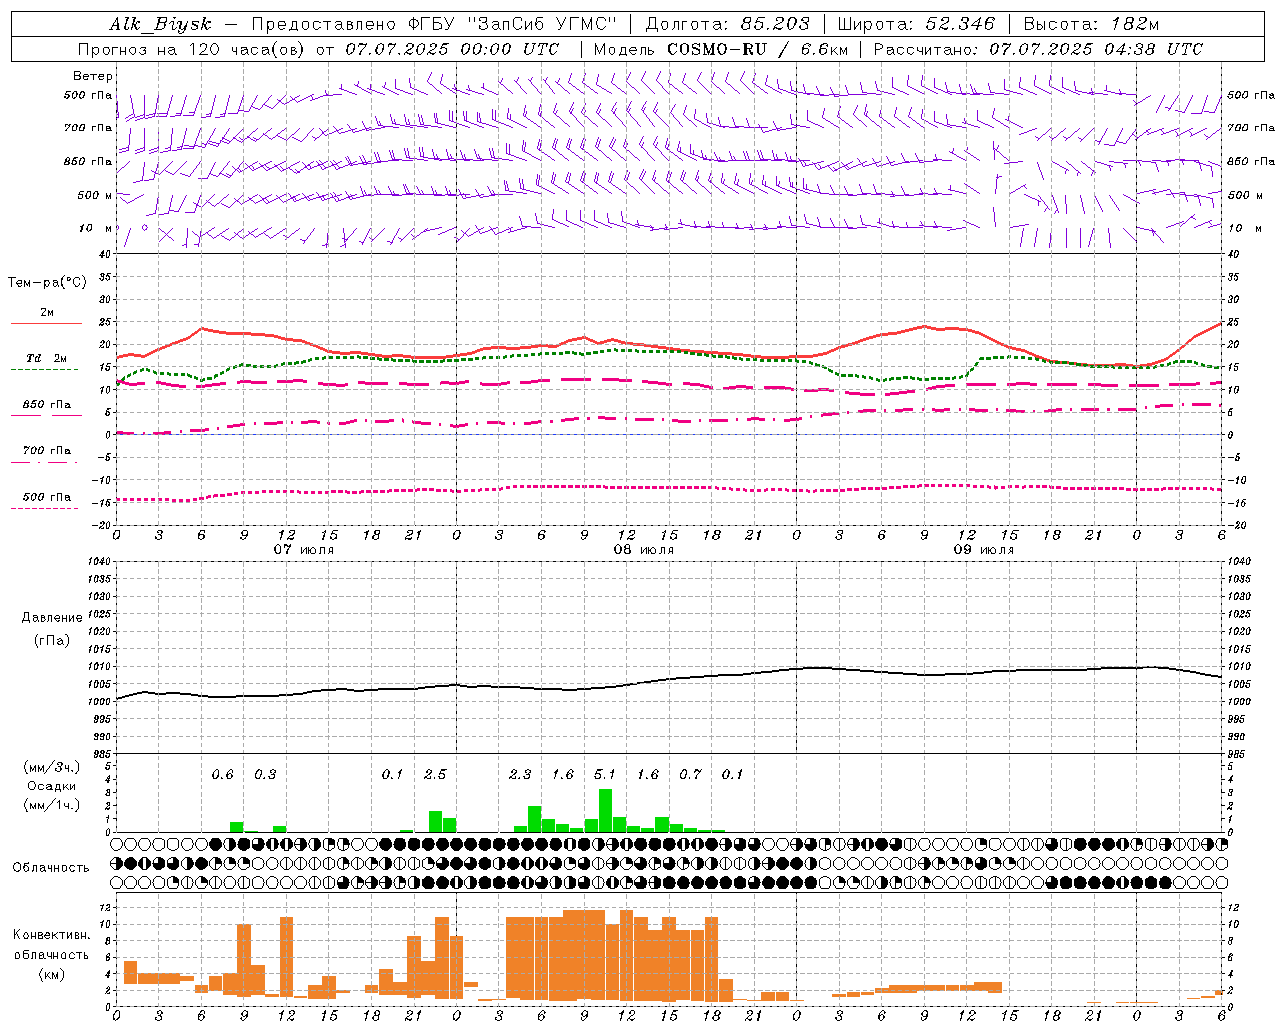This screenshot has width=1280, height=1024.
Task: Click the Осадки precipitation label
Action: pyautogui.click(x=52, y=786)
